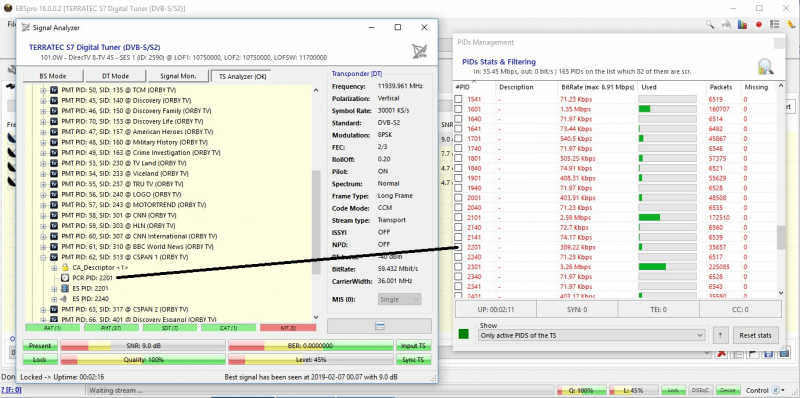This screenshot has width=800, height=398.
Task: Click the Present status button
Action: click(x=40, y=346)
